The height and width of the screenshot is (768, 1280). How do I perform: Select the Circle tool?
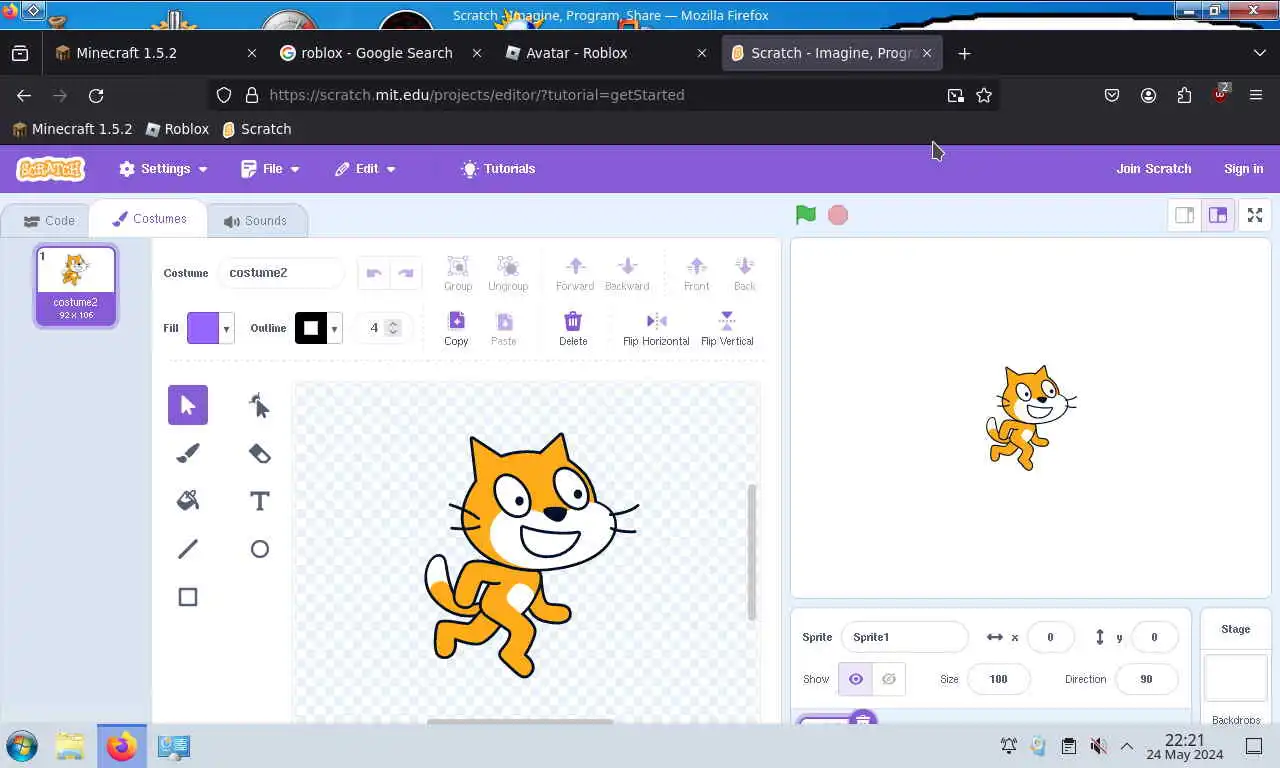point(260,549)
